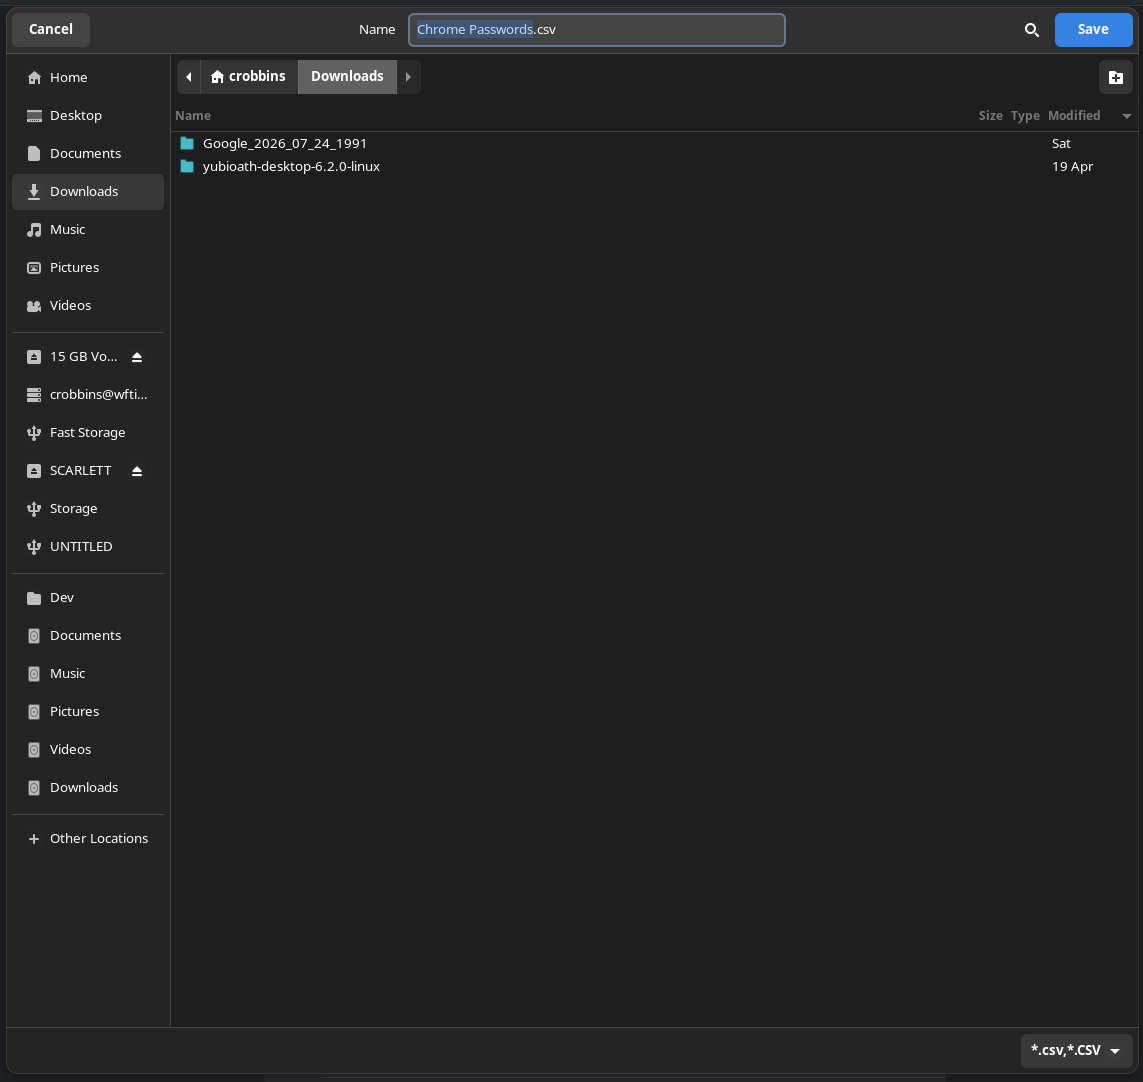Click the path bar's right arrow
1143x1082 pixels.
click(408, 77)
